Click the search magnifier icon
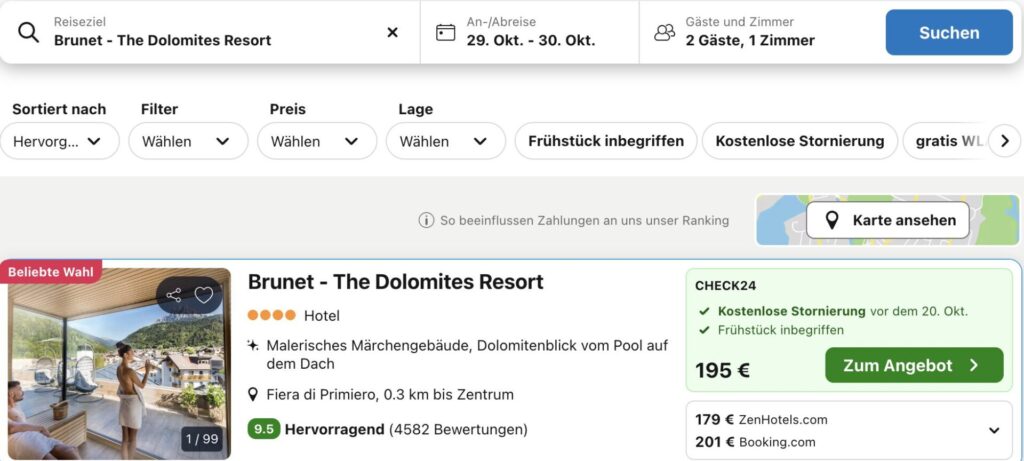Image resolution: width=1024 pixels, height=461 pixels. click(x=29, y=32)
